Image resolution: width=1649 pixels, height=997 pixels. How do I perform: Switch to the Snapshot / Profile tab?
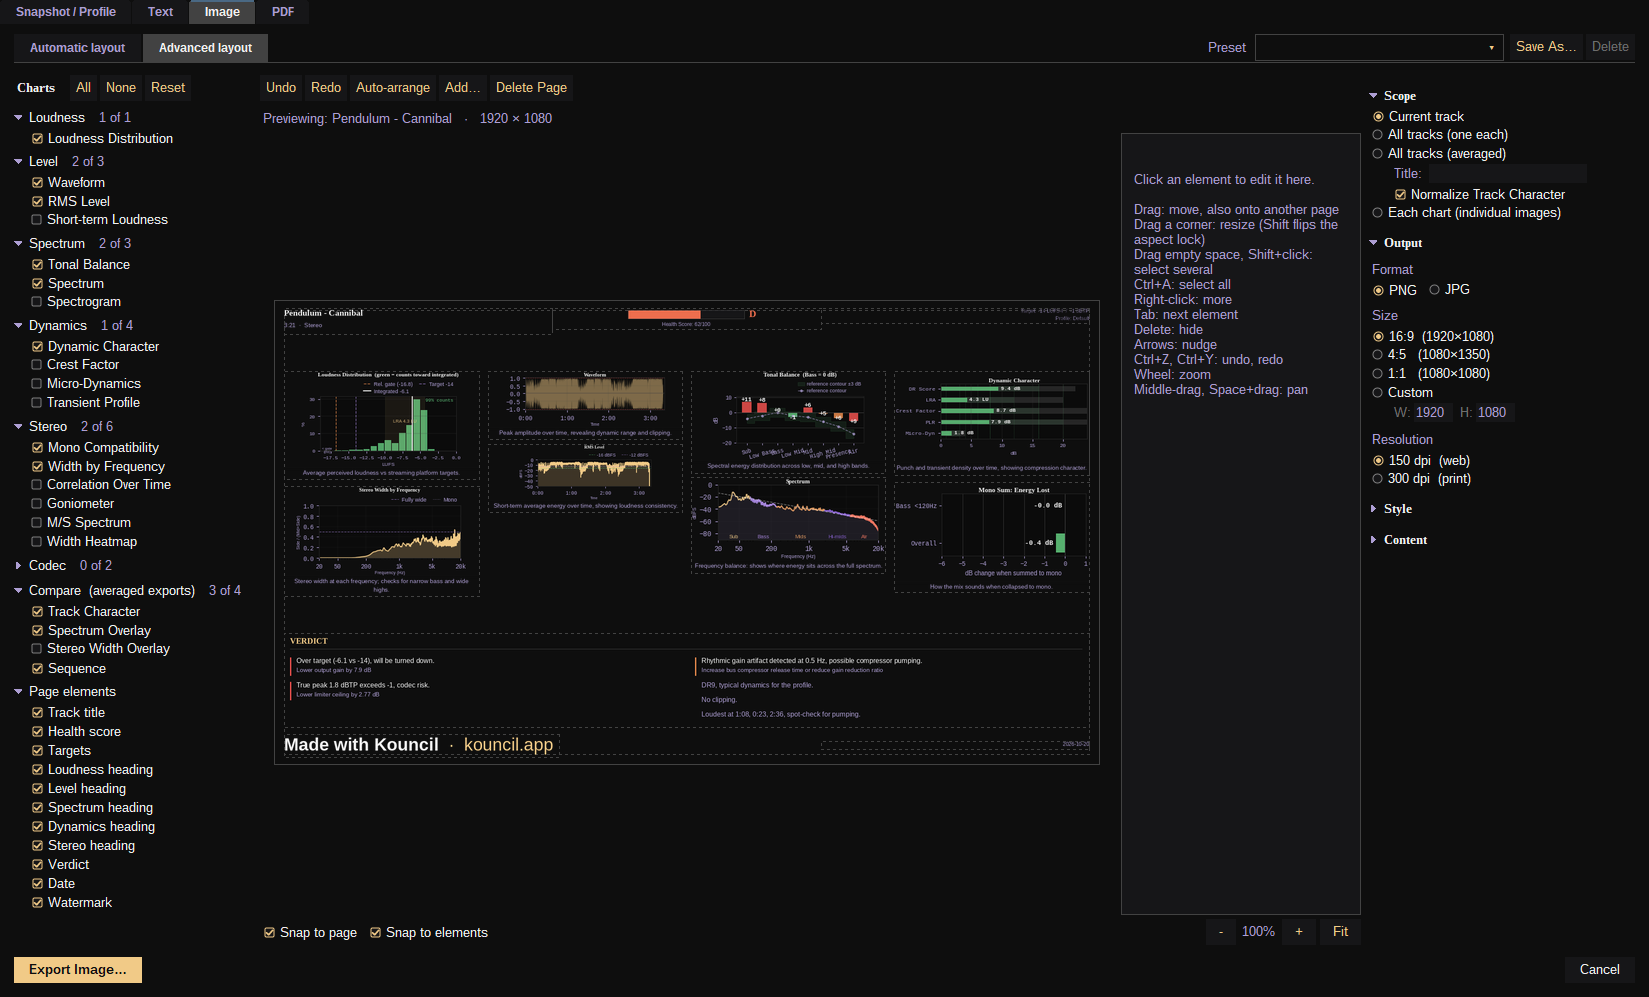(66, 12)
